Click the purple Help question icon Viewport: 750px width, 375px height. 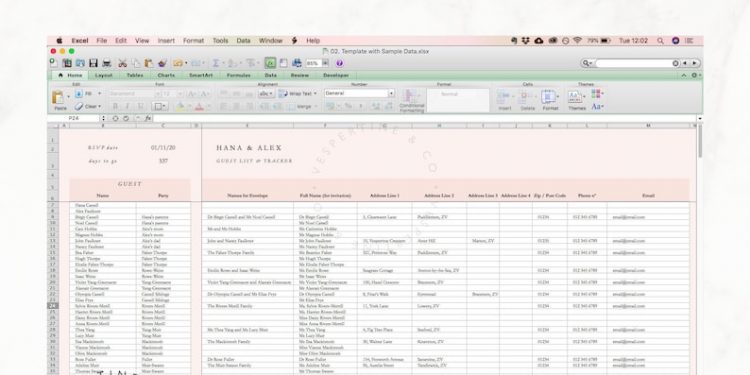(x=339, y=63)
